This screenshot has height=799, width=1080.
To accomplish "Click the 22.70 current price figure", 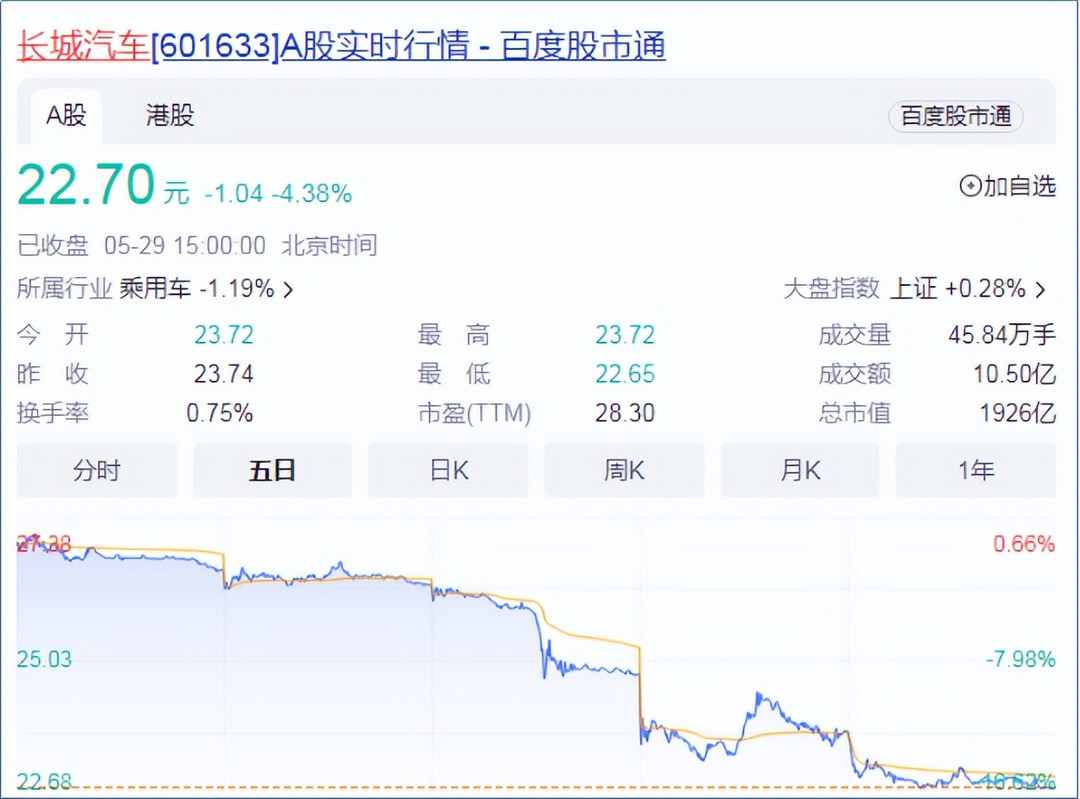I will [86, 184].
